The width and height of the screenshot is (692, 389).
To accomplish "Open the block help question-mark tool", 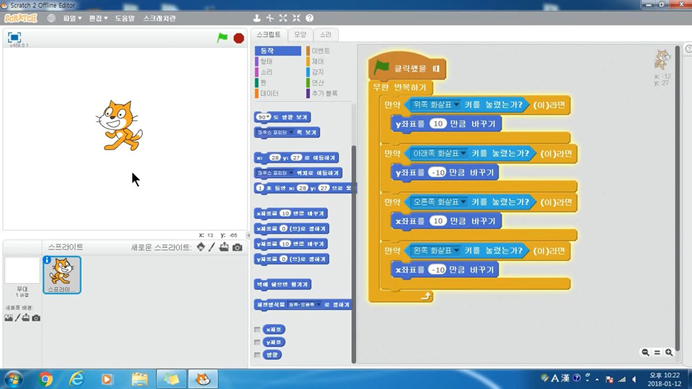I will click(x=309, y=18).
